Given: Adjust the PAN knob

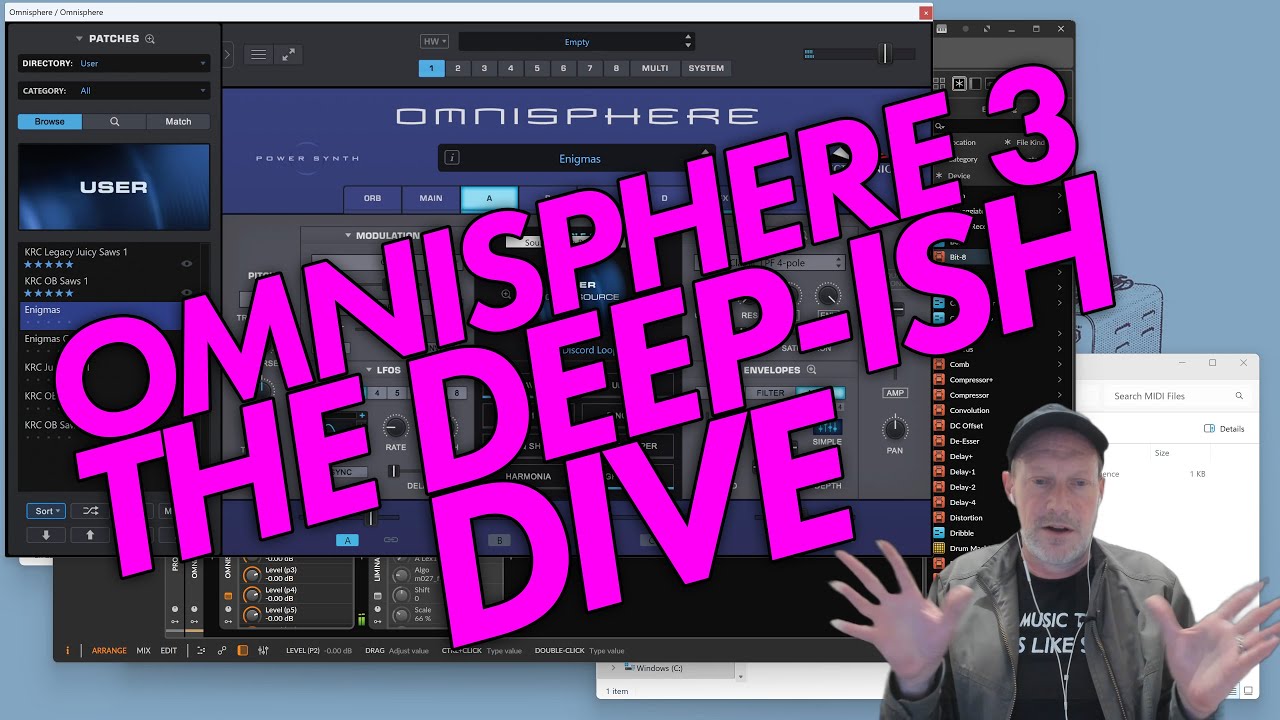Looking at the screenshot, I should 895,430.
